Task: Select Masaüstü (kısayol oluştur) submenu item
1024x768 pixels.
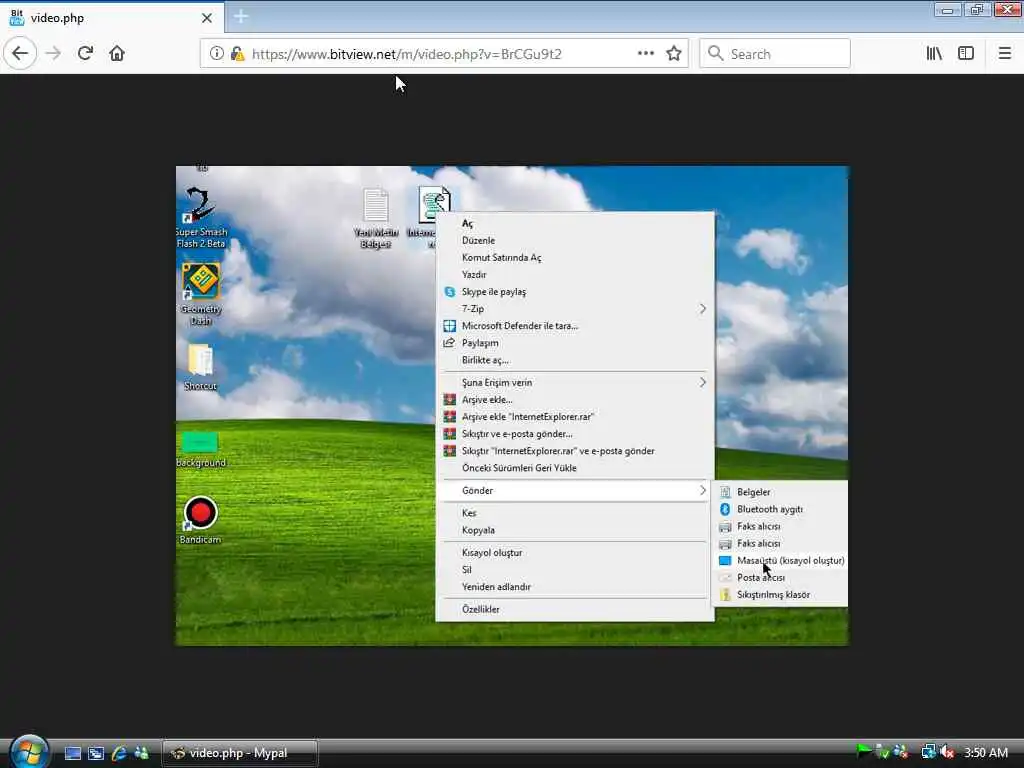Action: click(x=781, y=560)
